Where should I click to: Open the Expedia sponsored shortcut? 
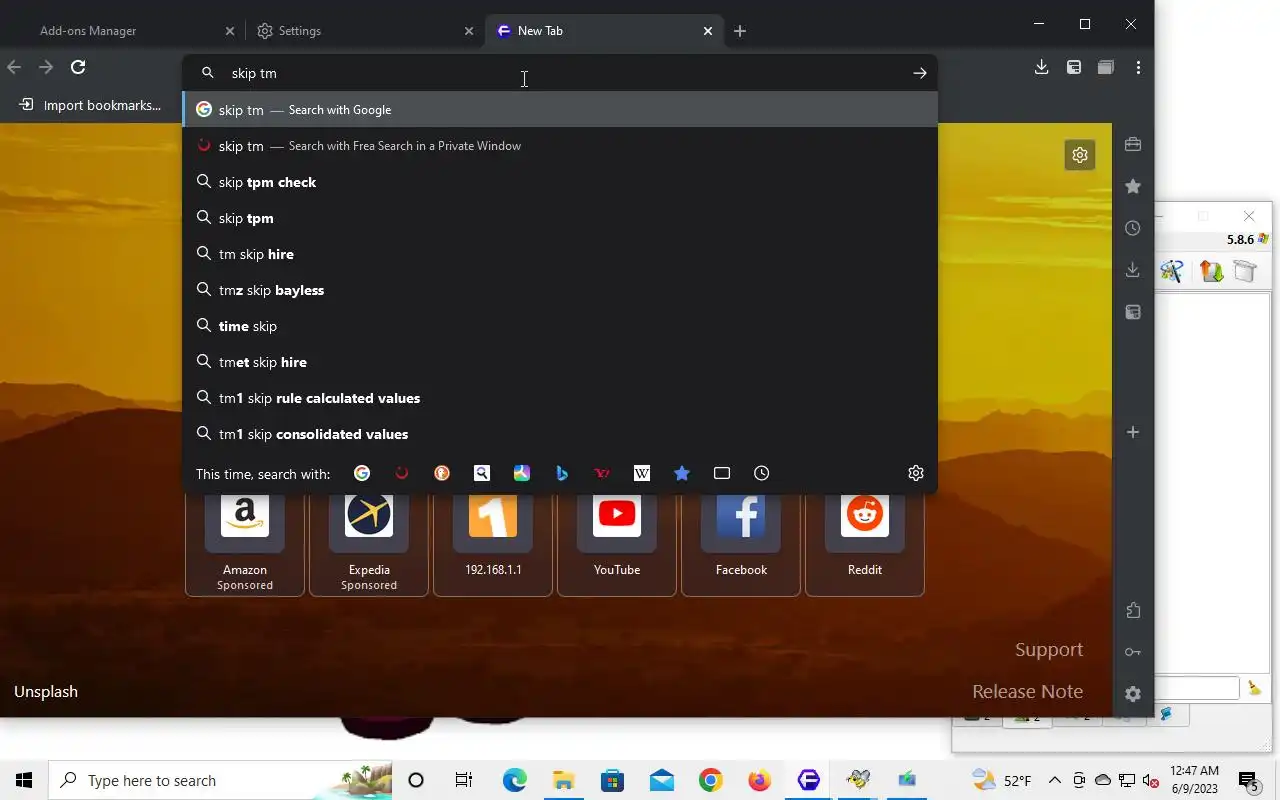[x=369, y=543]
